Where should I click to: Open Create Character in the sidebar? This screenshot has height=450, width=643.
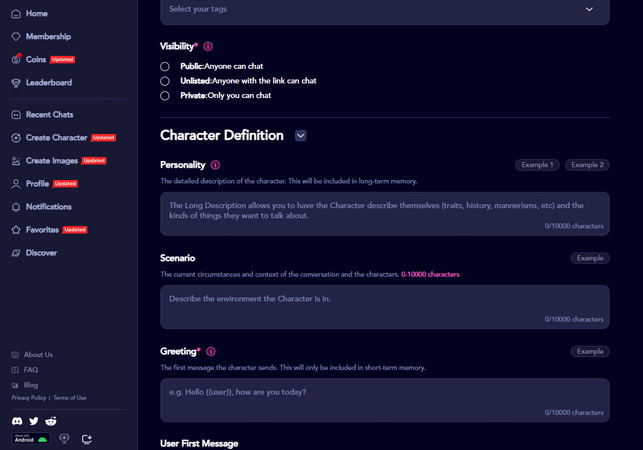pos(56,138)
